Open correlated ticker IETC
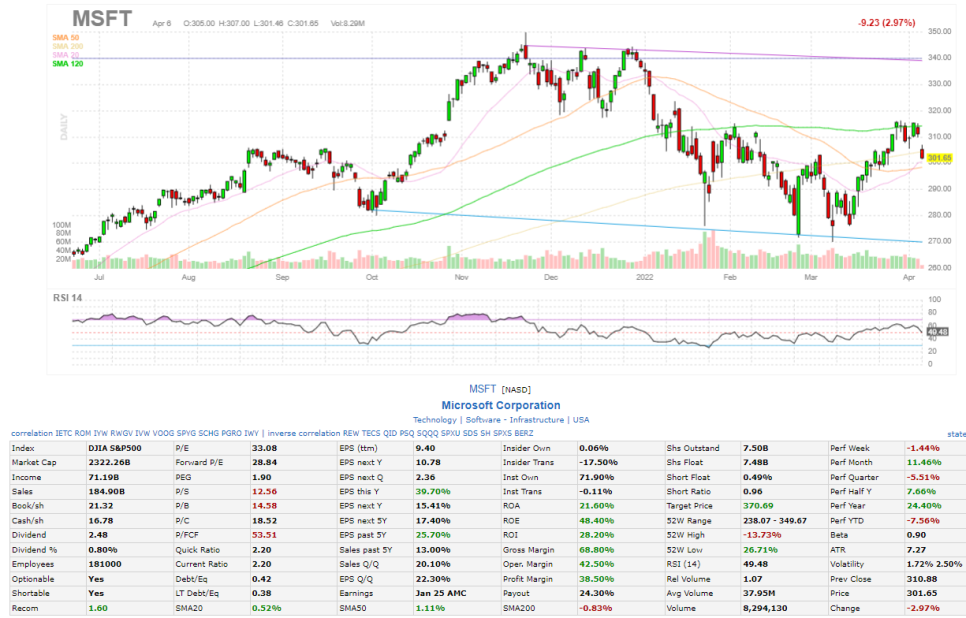Image resolution: width=966 pixels, height=618 pixels. coord(64,433)
